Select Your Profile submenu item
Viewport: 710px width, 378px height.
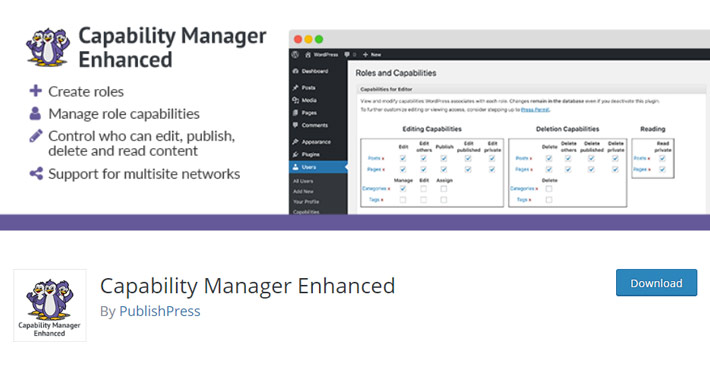click(x=306, y=202)
